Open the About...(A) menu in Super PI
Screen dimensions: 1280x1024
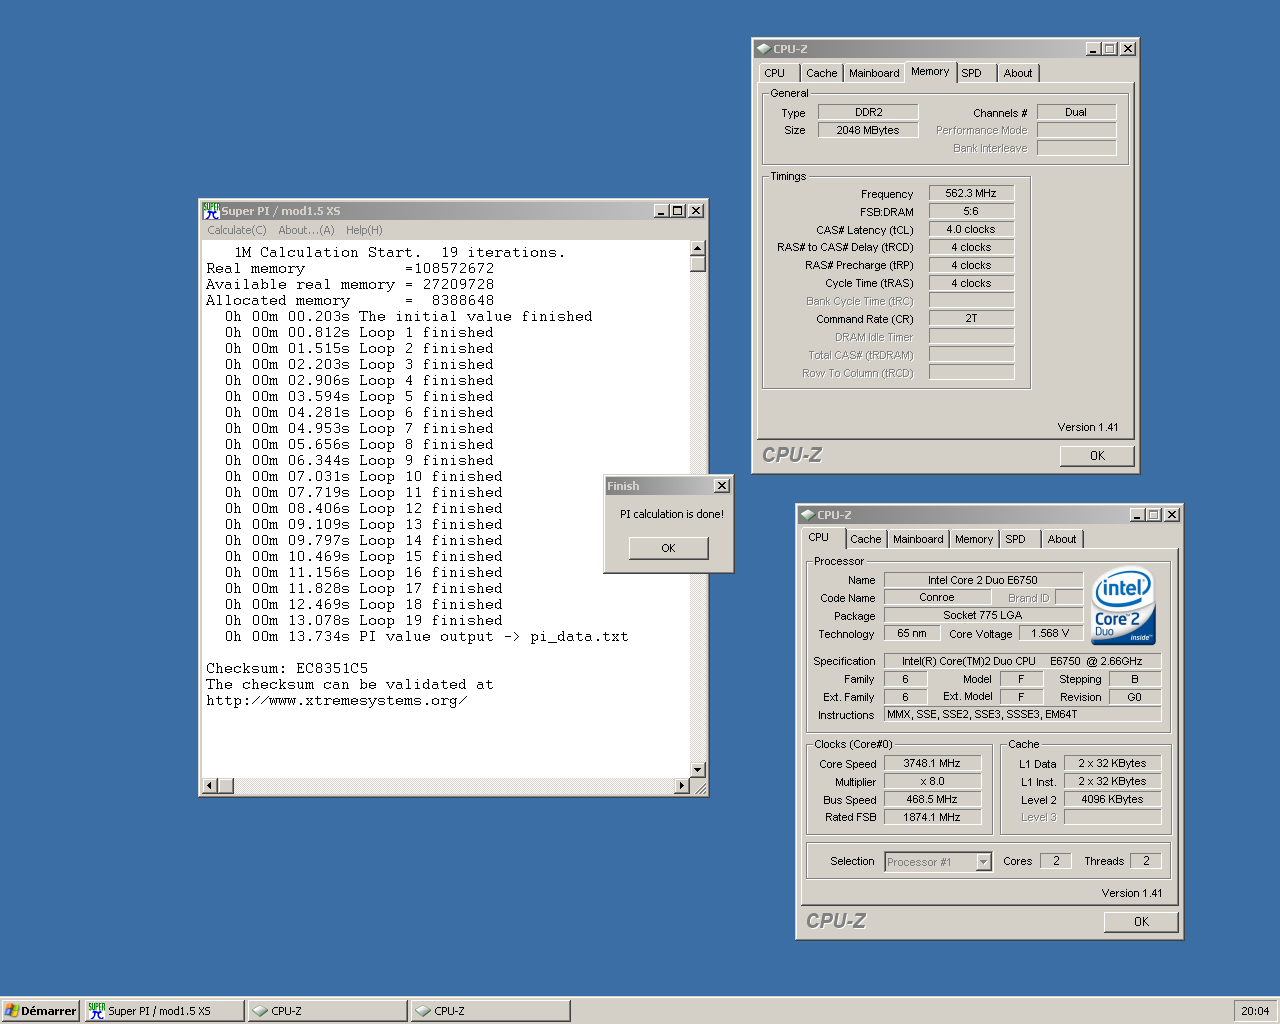click(306, 230)
